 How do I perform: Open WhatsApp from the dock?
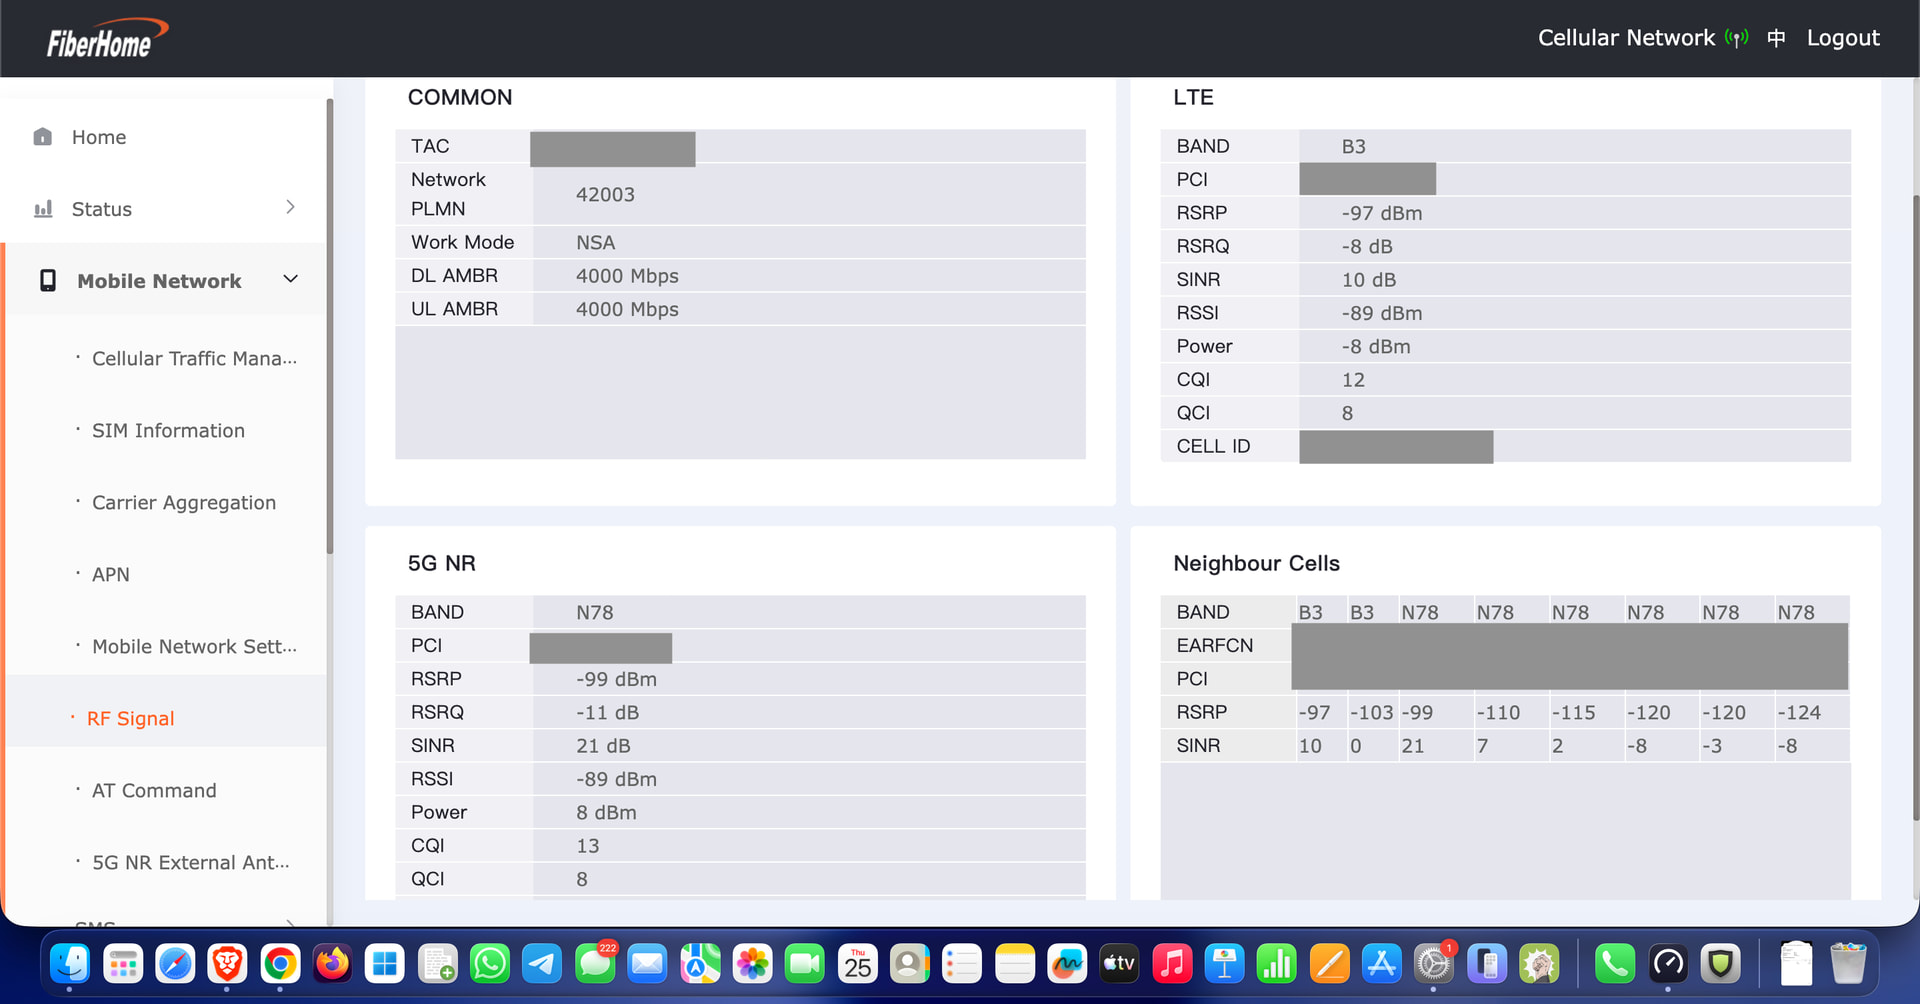click(490, 964)
